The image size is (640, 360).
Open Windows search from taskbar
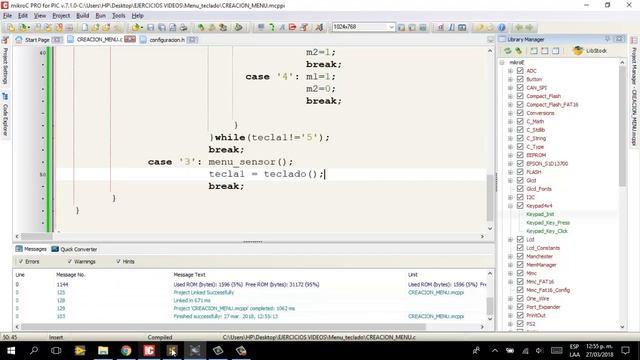[x=34, y=350]
